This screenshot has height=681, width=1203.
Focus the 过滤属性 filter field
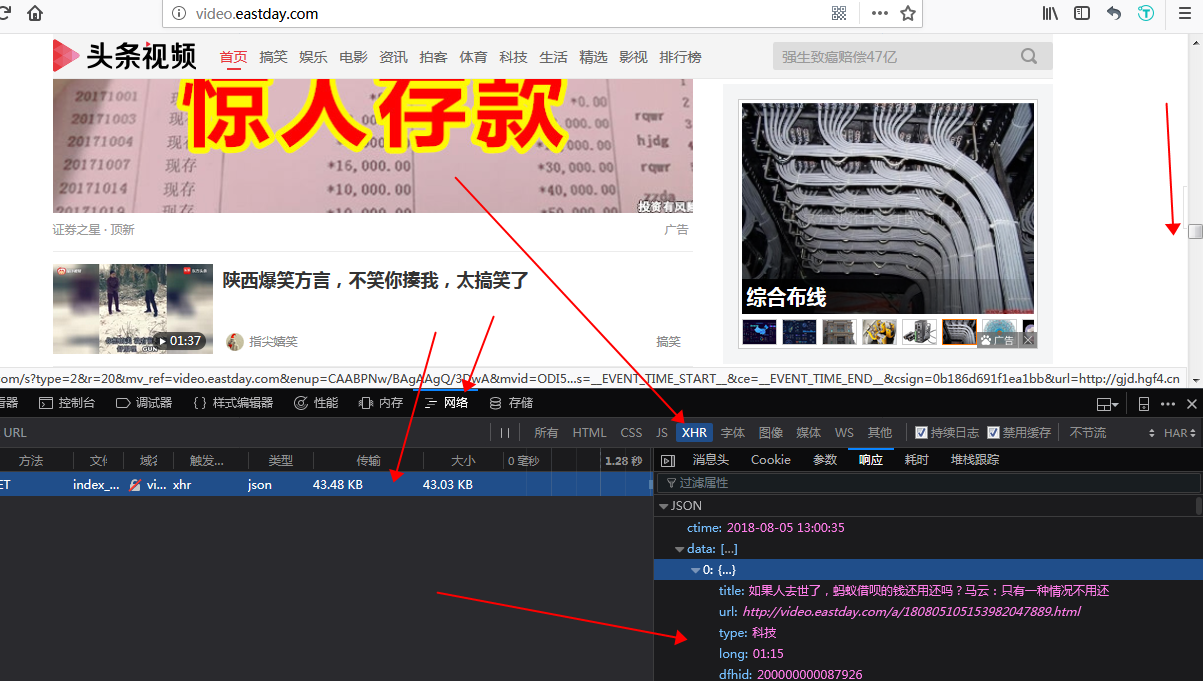(x=929, y=483)
